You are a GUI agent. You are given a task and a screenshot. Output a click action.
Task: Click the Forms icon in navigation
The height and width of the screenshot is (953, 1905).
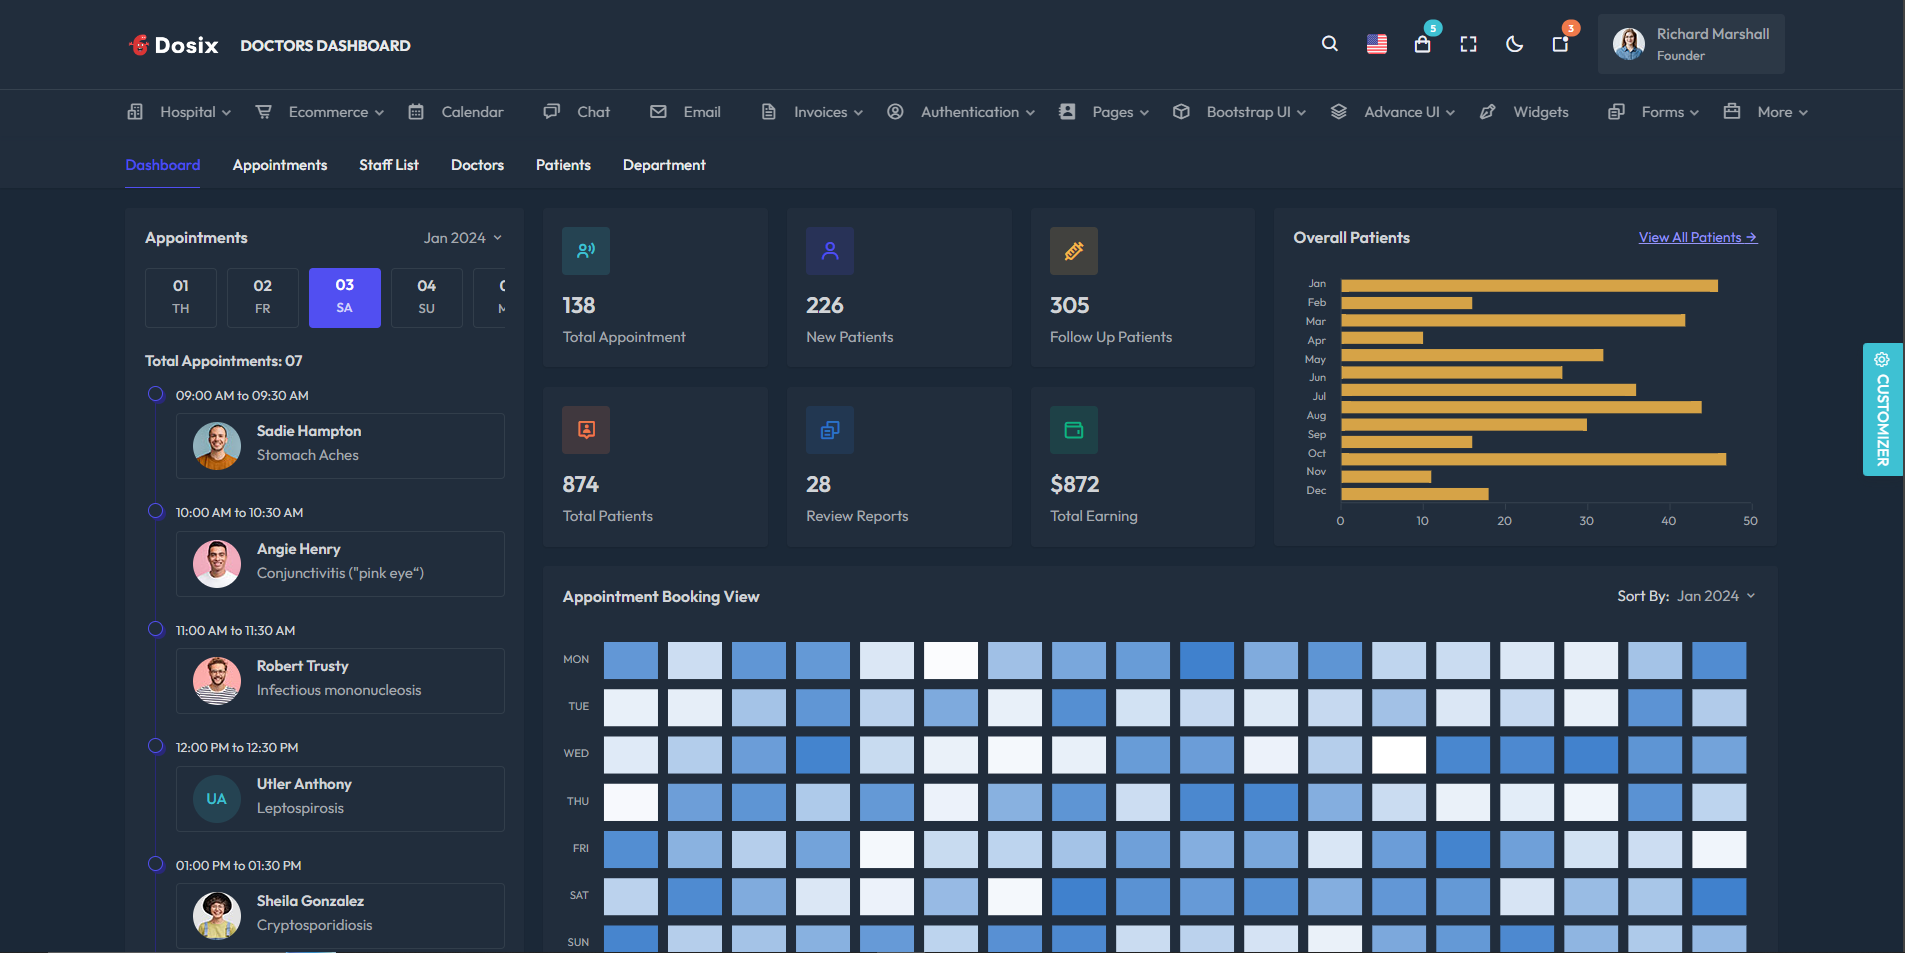[x=1616, y=112]
